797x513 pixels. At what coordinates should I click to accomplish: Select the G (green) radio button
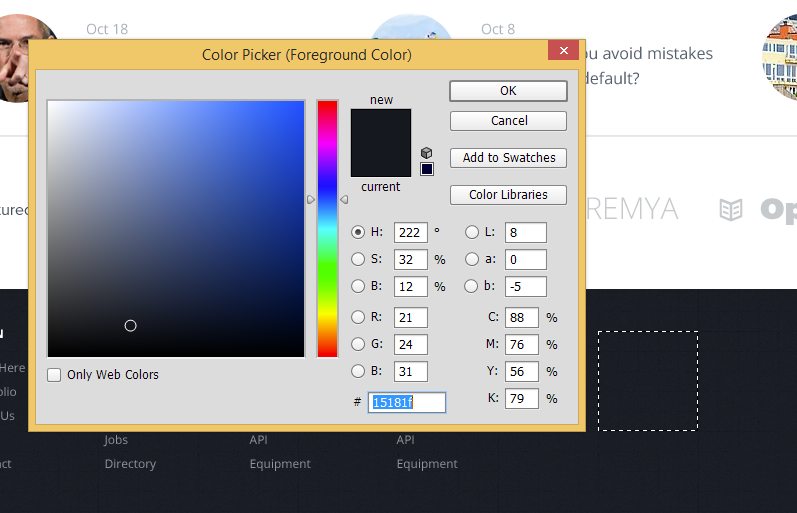[x=358, y=344]
